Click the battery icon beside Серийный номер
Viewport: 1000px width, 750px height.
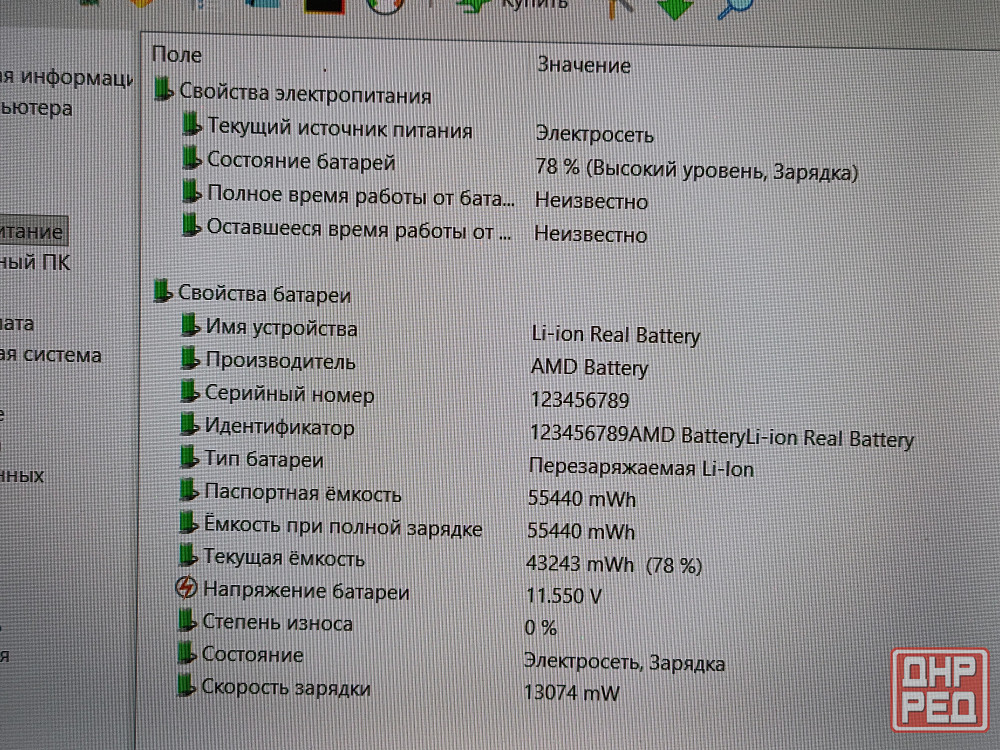pyautogui.click(x=189, y=393)
